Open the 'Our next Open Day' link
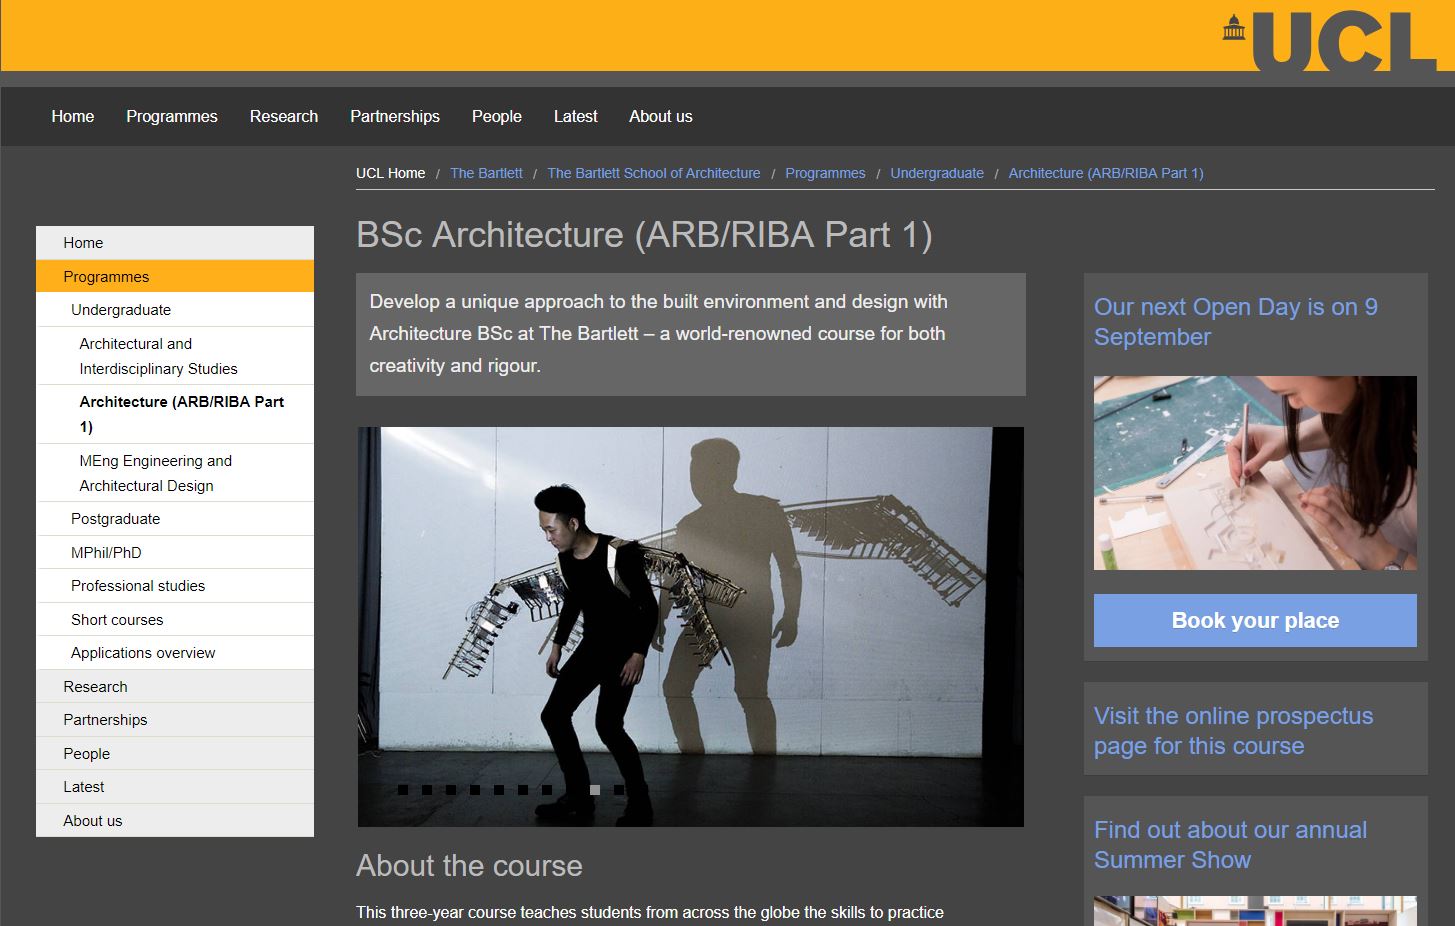This screenshot has width=1455, height=926. [x=1235, y=322]
